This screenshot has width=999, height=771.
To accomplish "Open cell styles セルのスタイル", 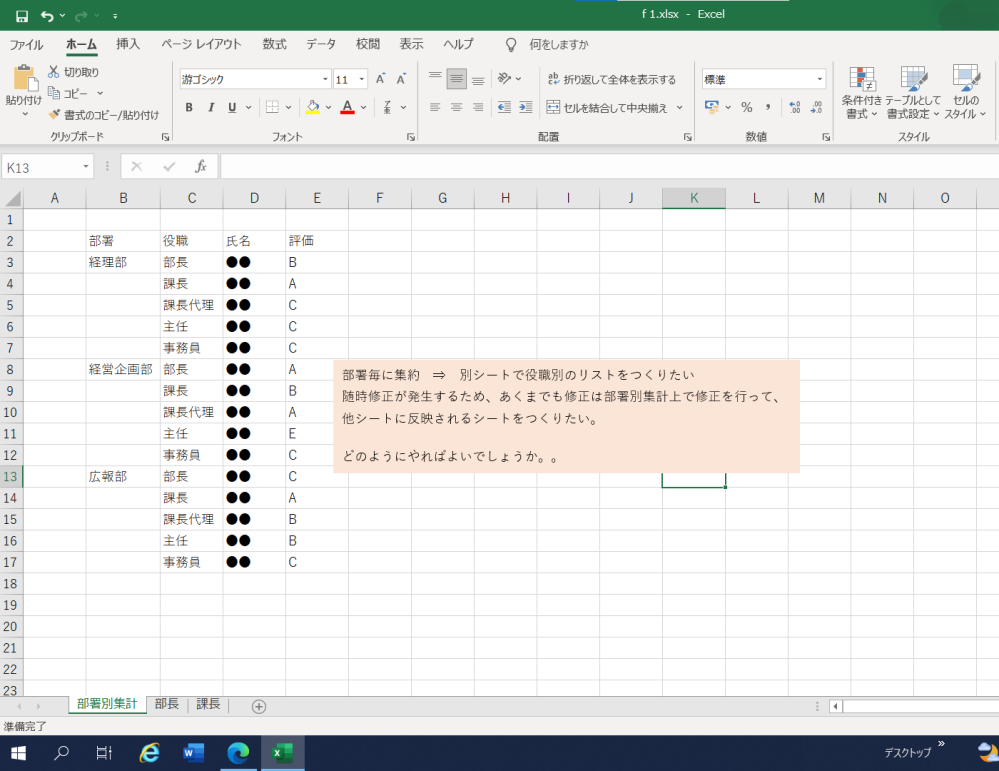I will (x=965, y=92).
